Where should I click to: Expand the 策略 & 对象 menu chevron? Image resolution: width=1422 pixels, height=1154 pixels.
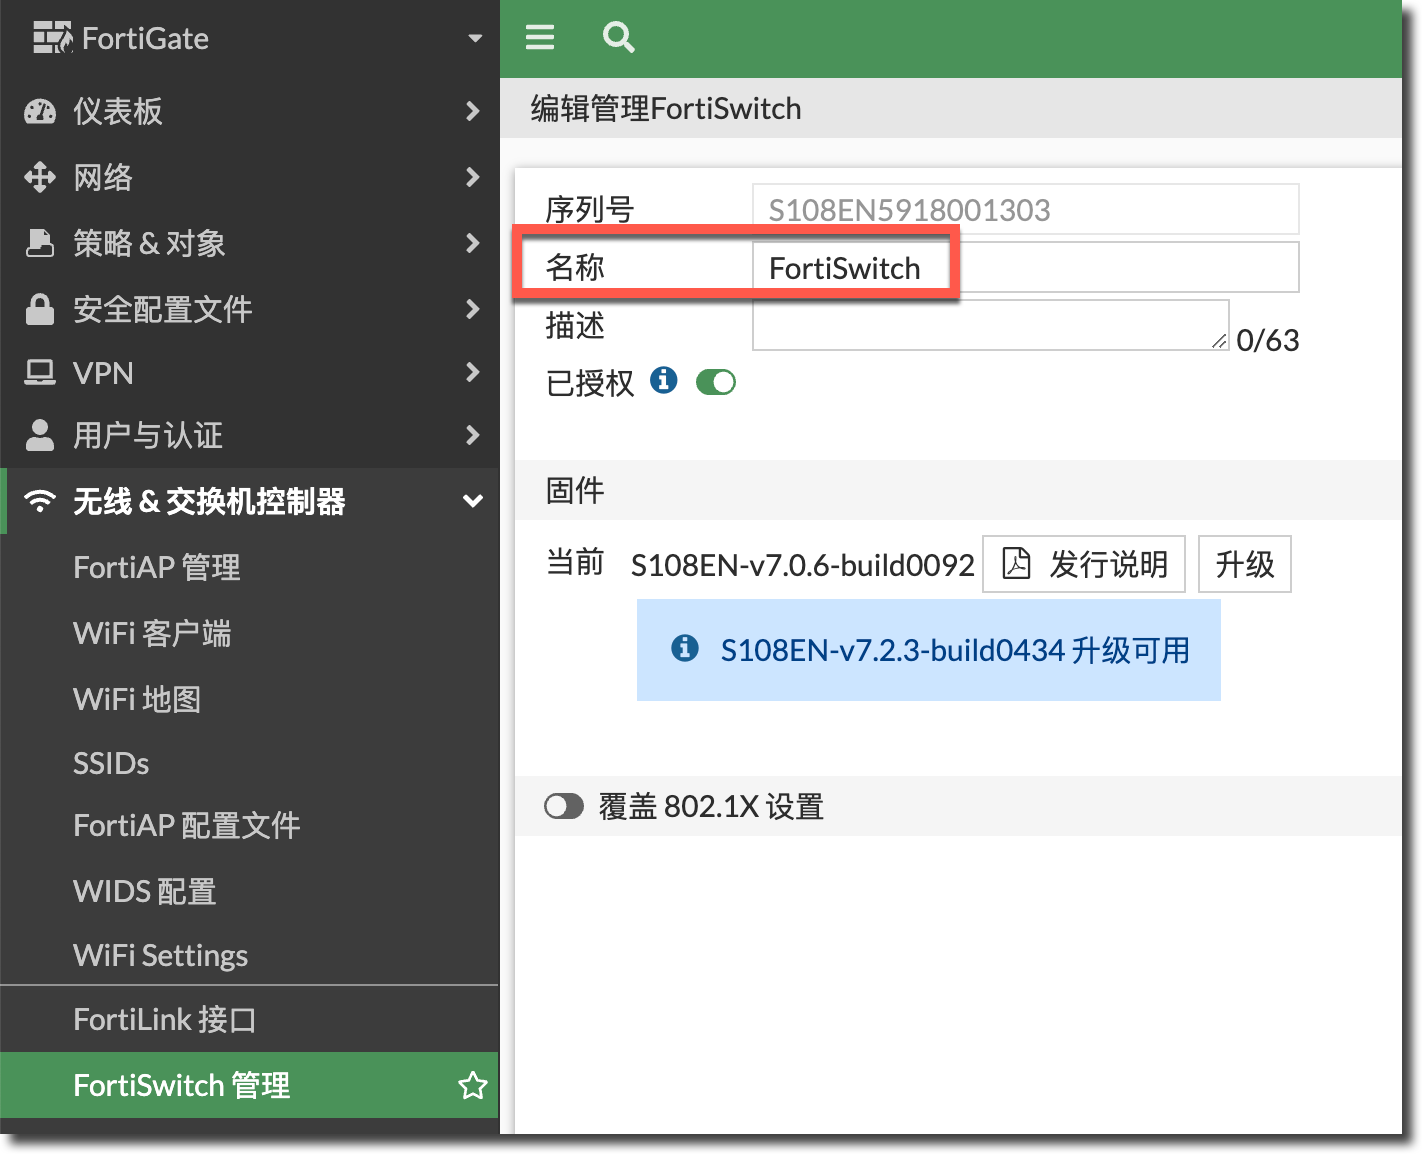pyautogui.click(x=472, y=243)
